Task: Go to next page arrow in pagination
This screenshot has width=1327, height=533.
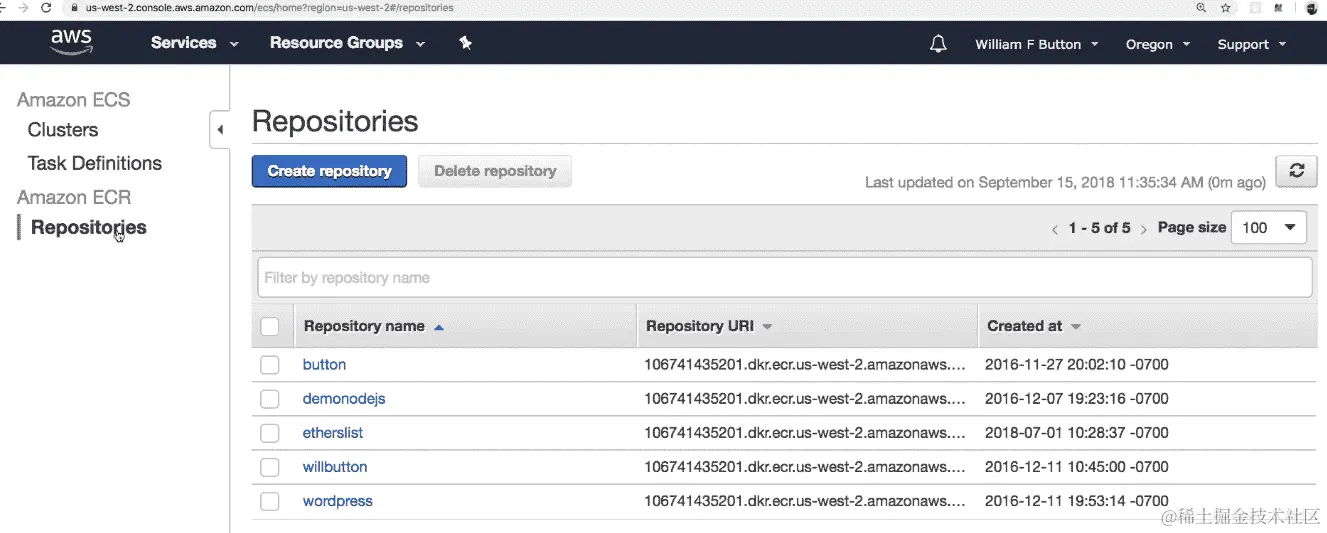Action: click(x=1144, y=229)
